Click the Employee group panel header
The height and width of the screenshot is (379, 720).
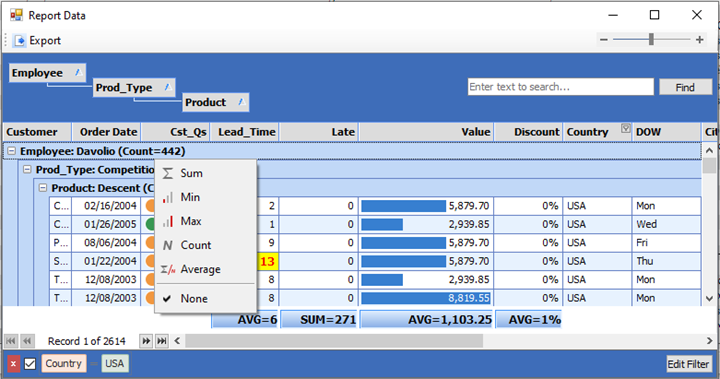[x=47, y=73]
